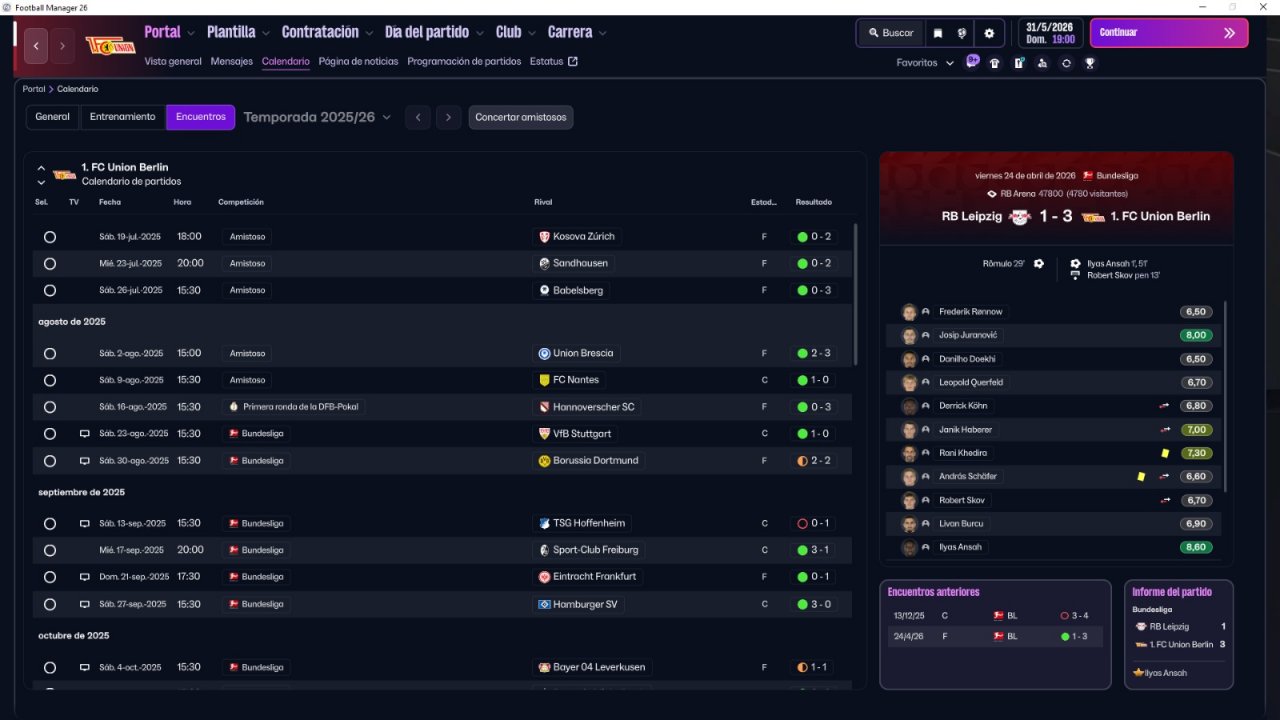Image resolution: width=1280 pixels, height=720 pixels.
Task: Click the Estatus external link icon
Action: click(x=573, y=61)
